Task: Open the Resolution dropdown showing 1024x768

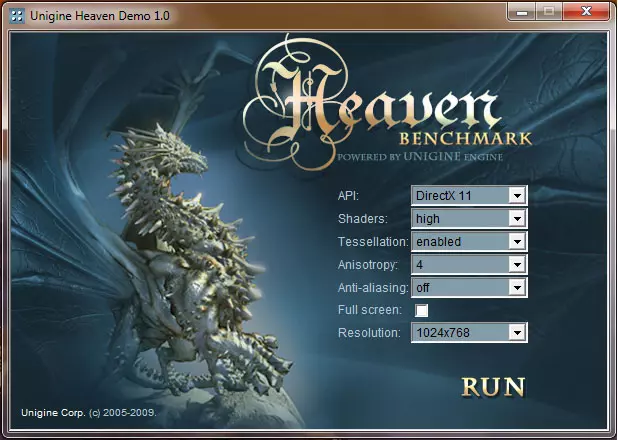Action: [x=469, y=333]
